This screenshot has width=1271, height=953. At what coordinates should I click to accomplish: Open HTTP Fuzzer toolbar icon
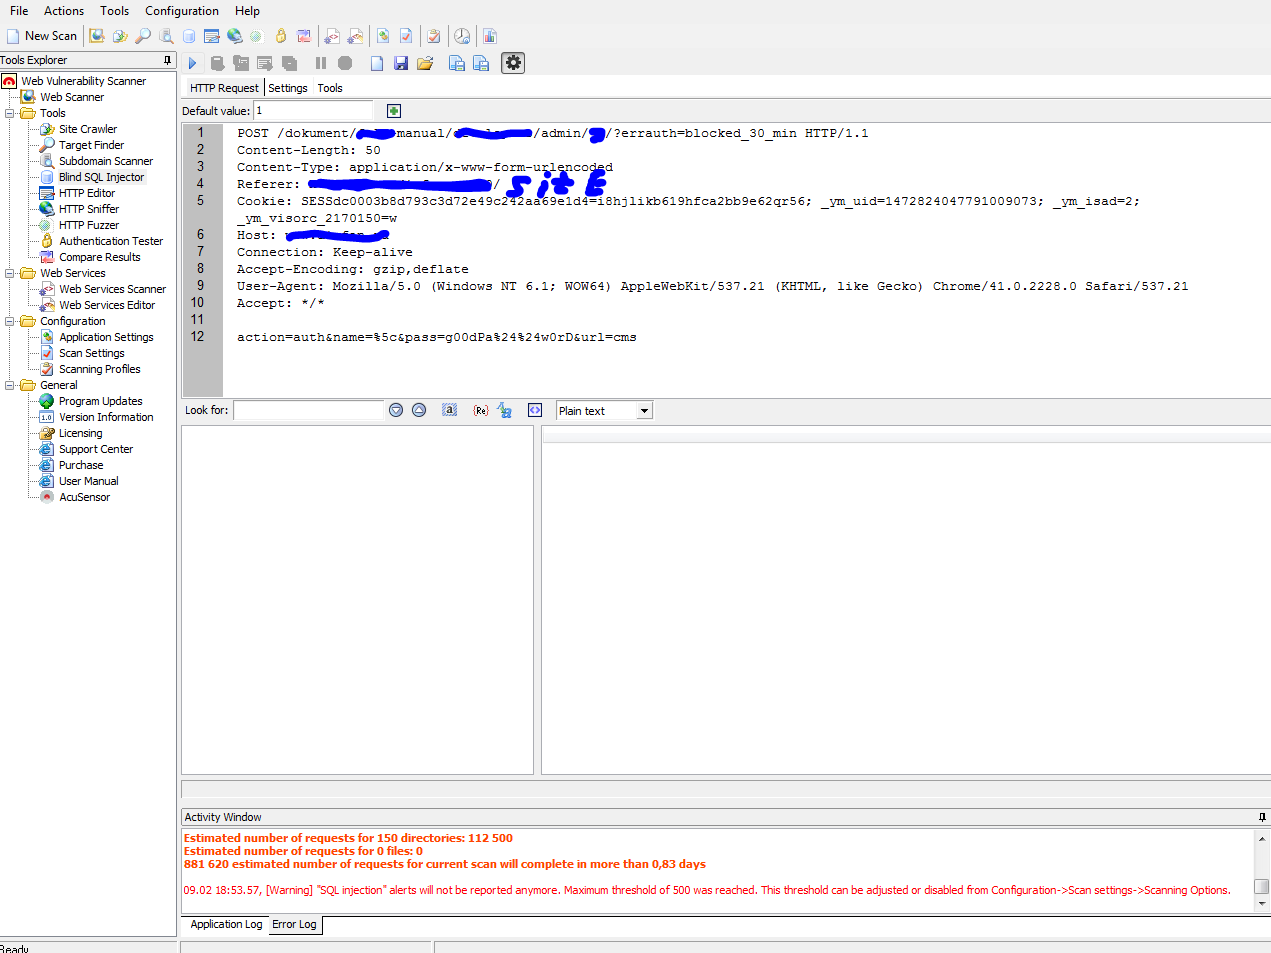coord(256,36)
